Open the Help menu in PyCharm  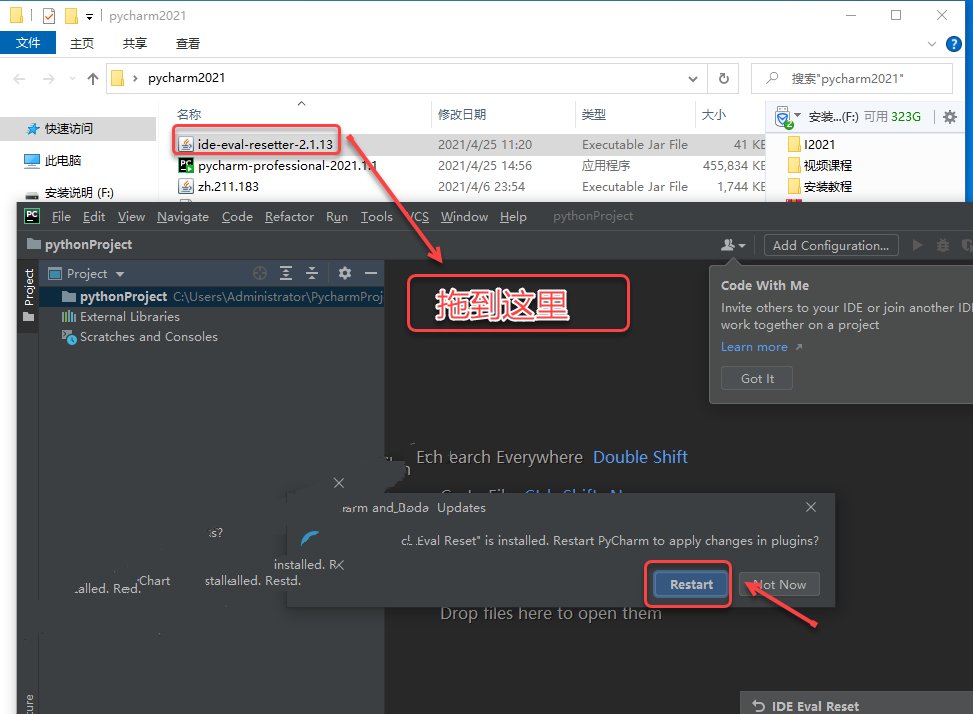coord(513,216)
